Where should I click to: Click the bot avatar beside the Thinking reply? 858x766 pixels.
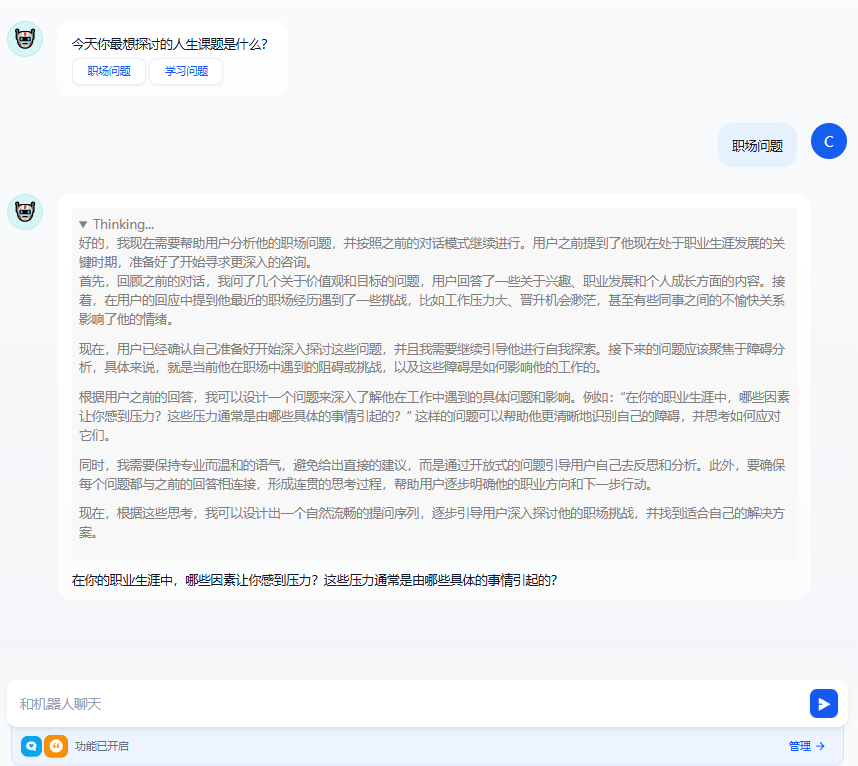[25, 212]
